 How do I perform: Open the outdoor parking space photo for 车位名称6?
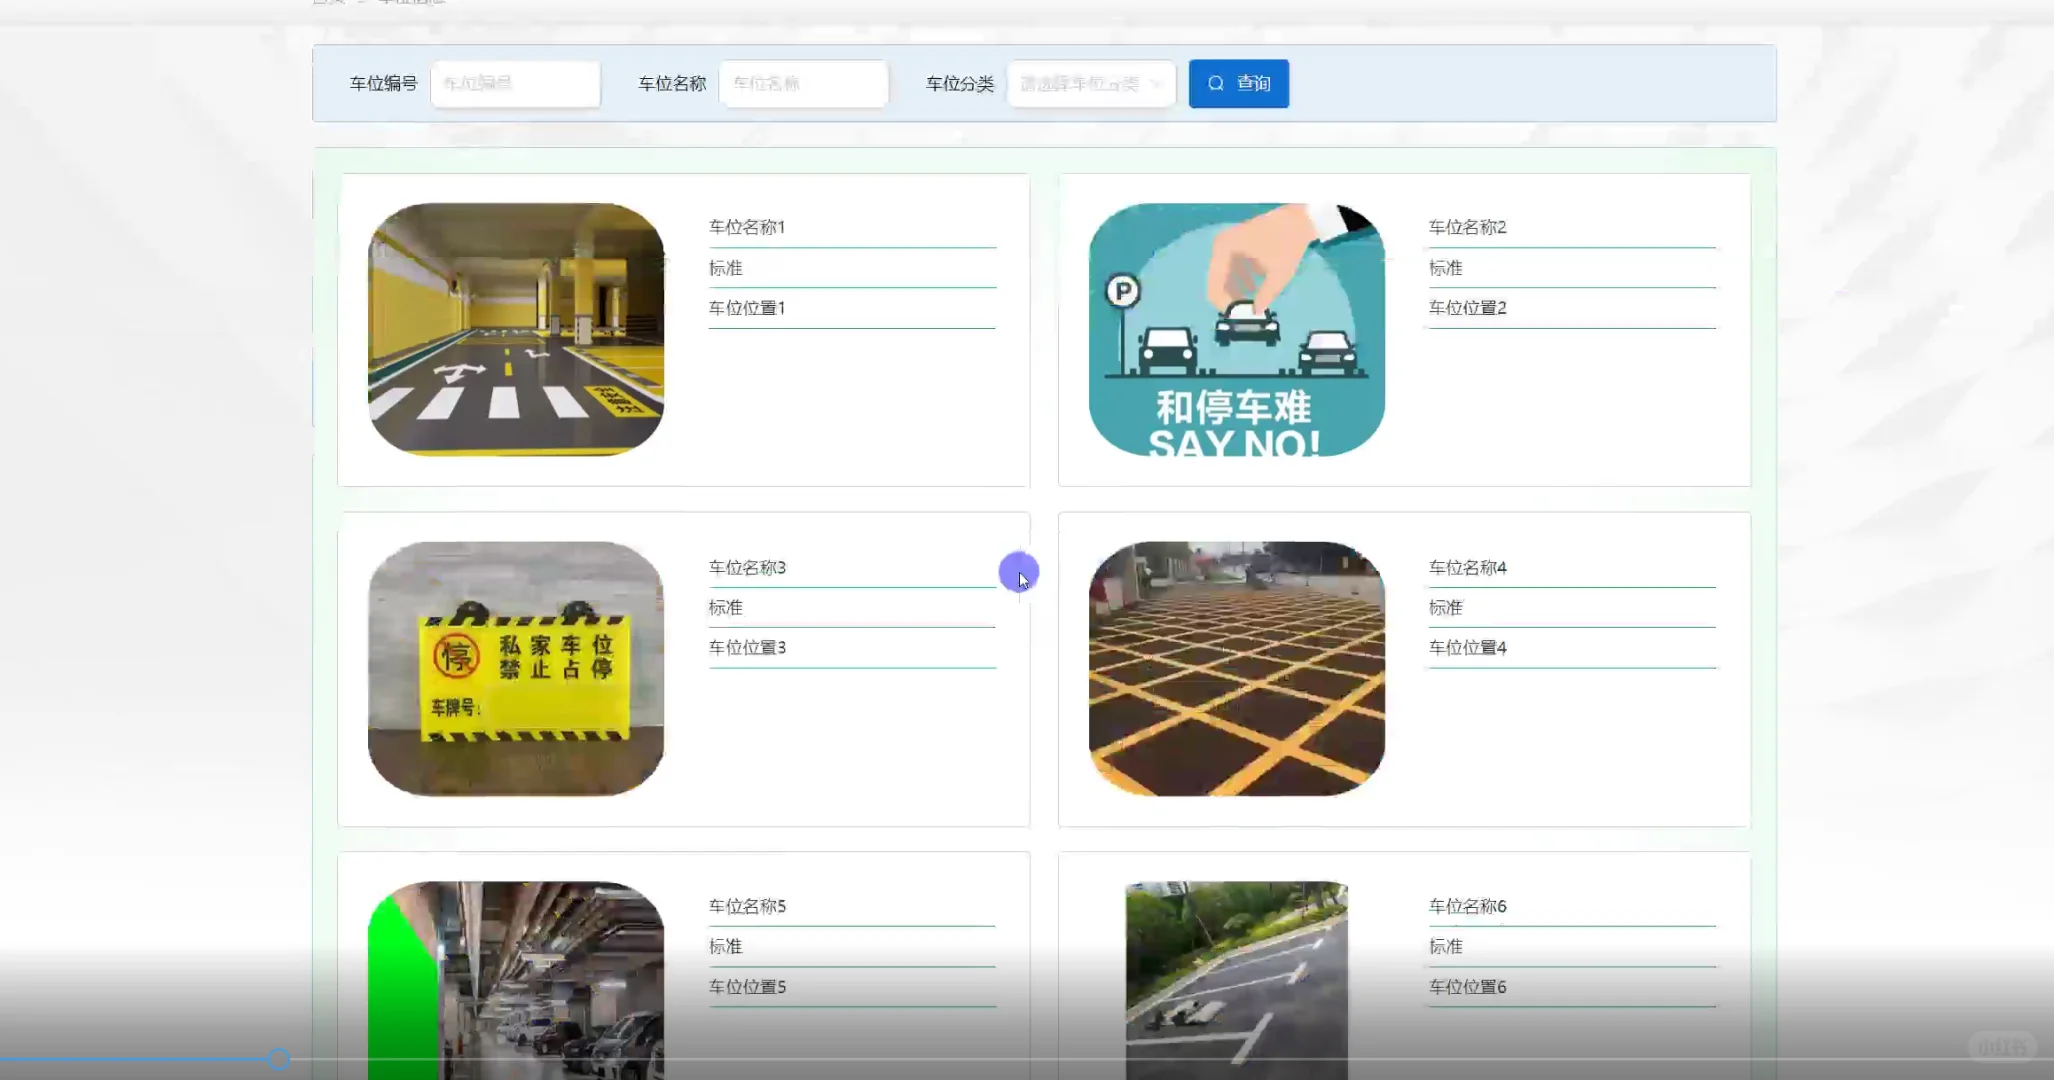click(x=1236, y=975)
